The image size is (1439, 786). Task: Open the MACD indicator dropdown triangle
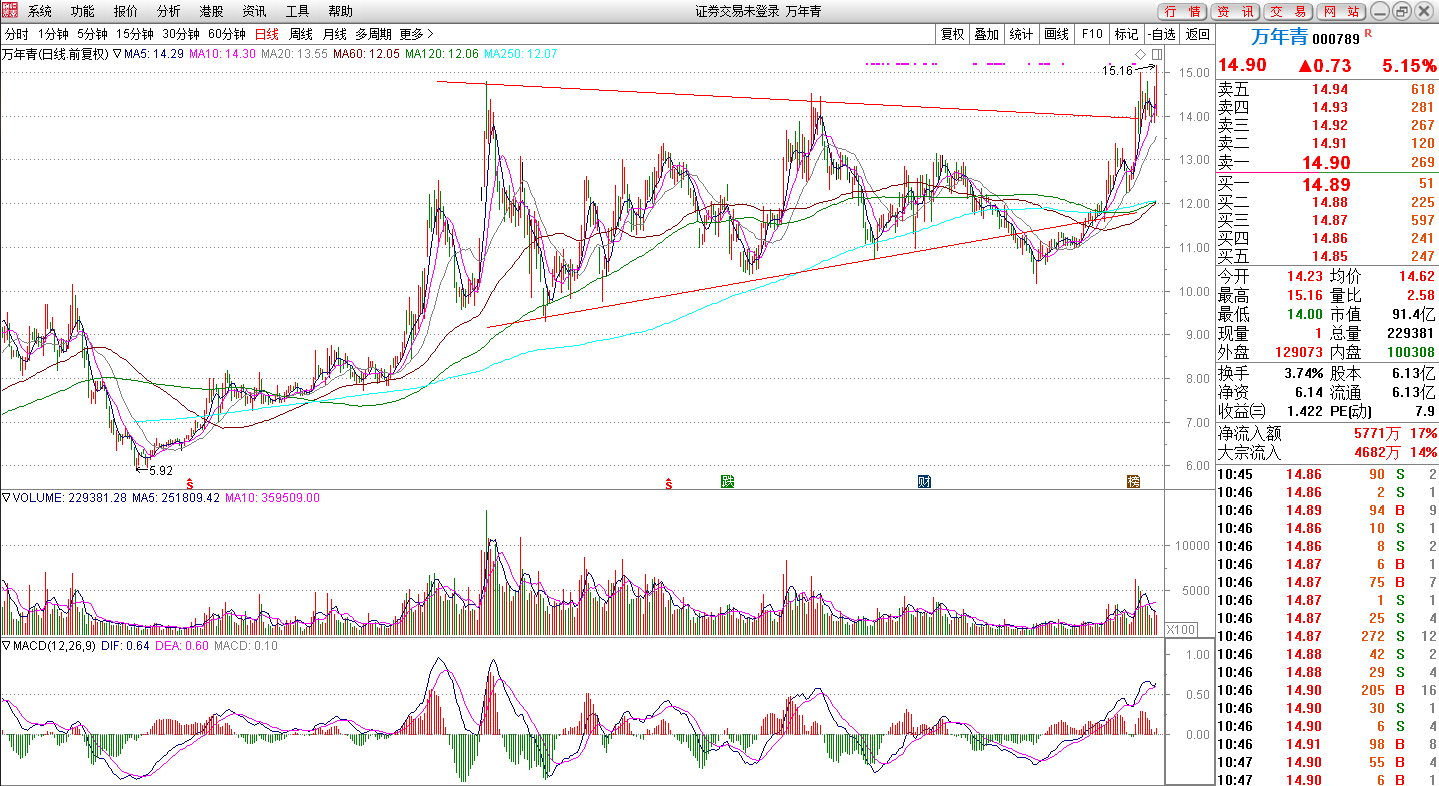6,646
